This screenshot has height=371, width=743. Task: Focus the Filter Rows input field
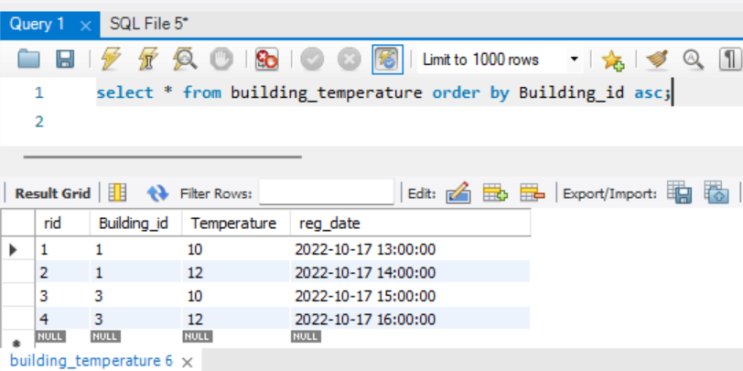tap(326, 192)
